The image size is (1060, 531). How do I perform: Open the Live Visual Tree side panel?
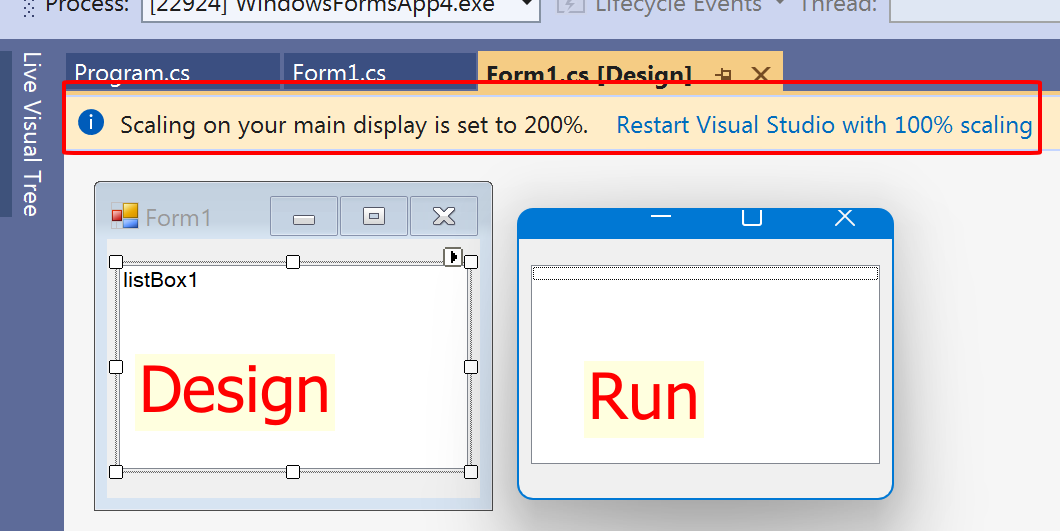(x=31, y=134)
